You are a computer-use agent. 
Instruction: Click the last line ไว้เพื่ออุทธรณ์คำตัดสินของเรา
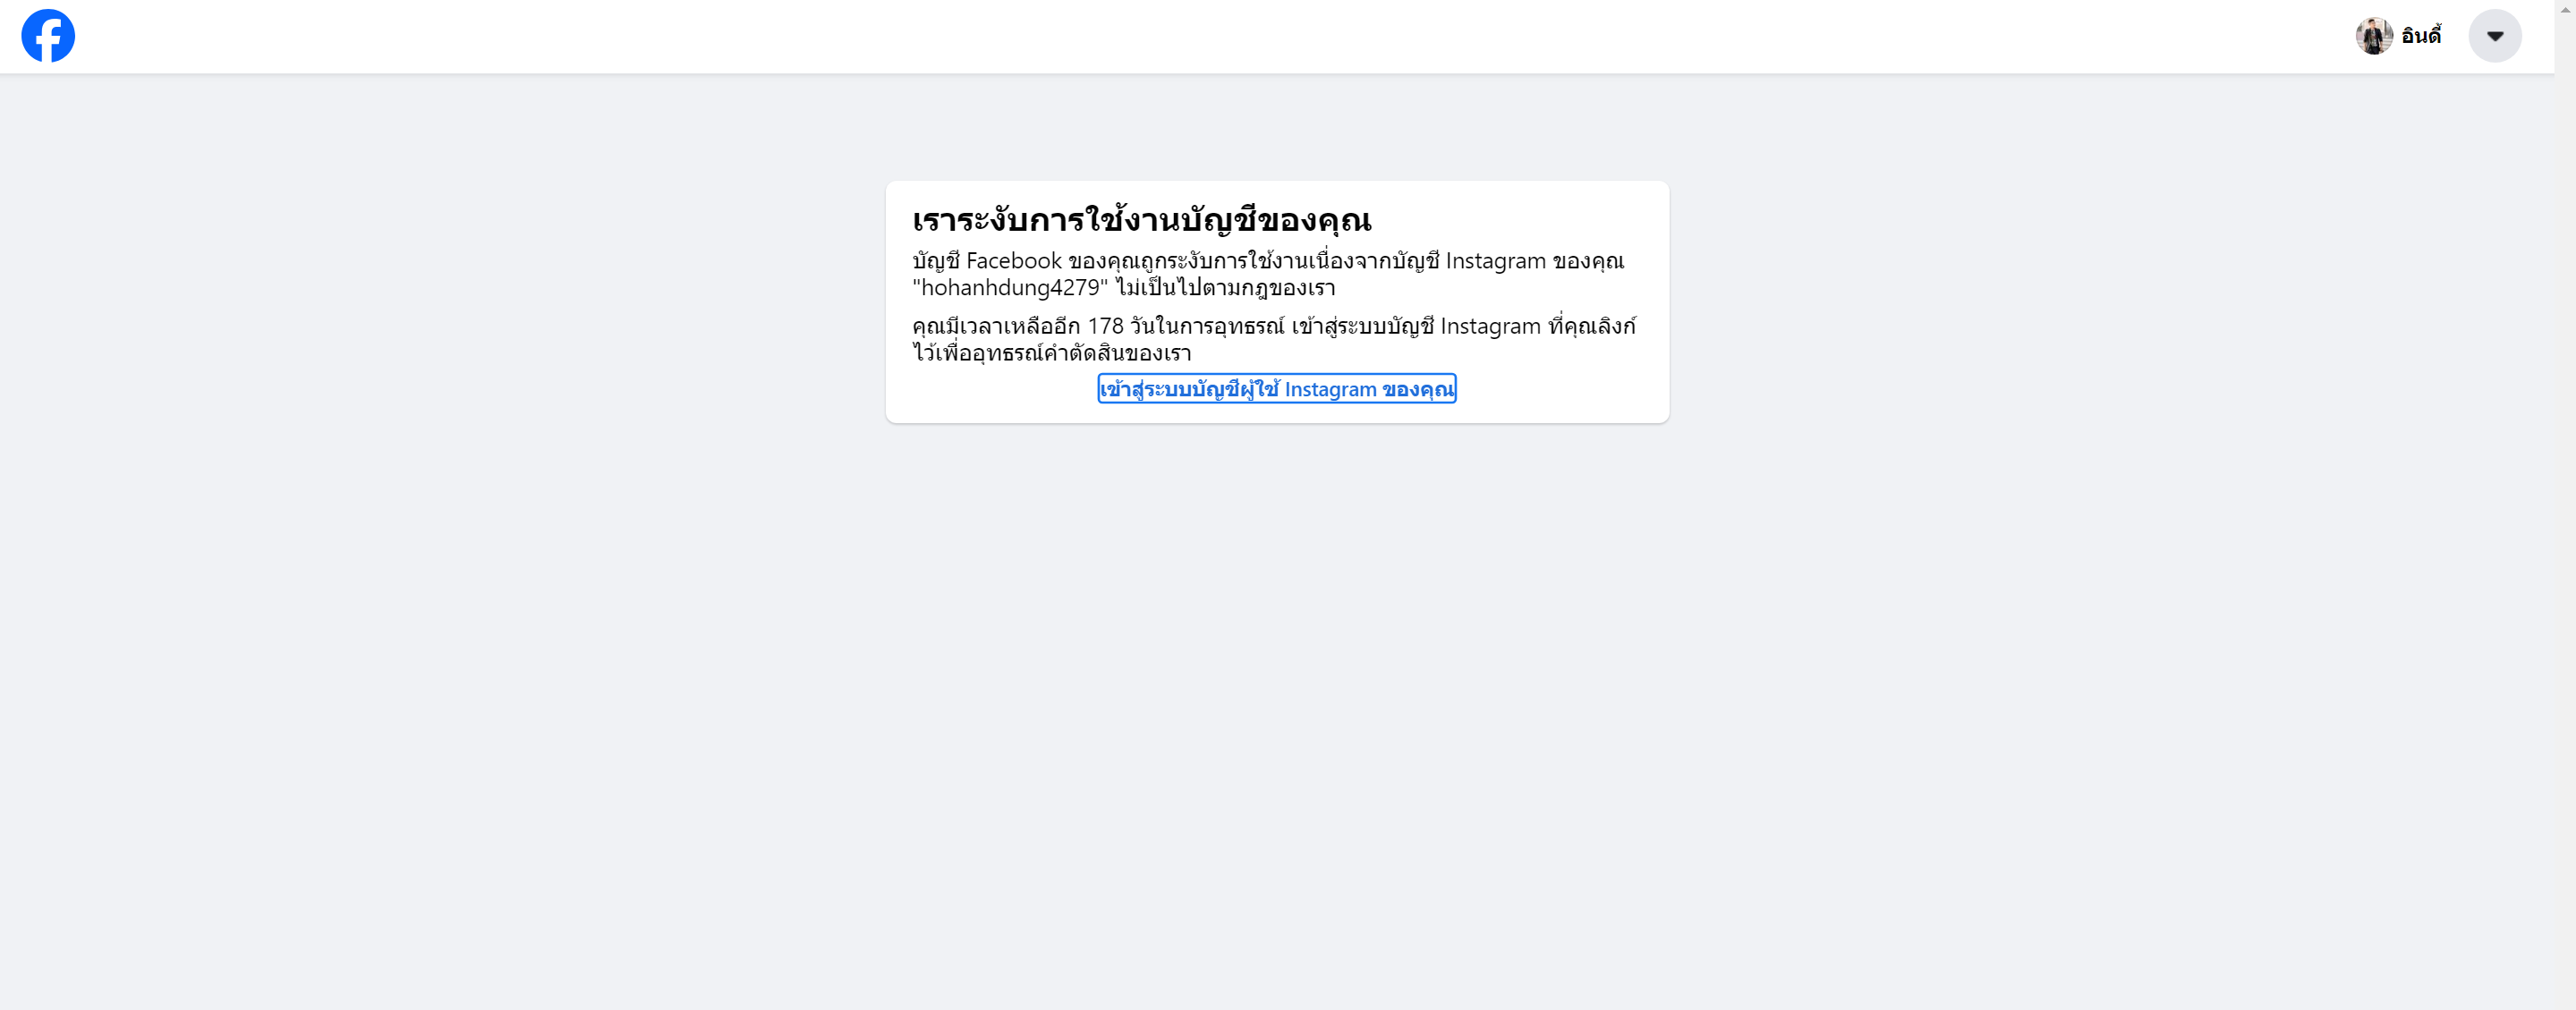pos(1051,353)
